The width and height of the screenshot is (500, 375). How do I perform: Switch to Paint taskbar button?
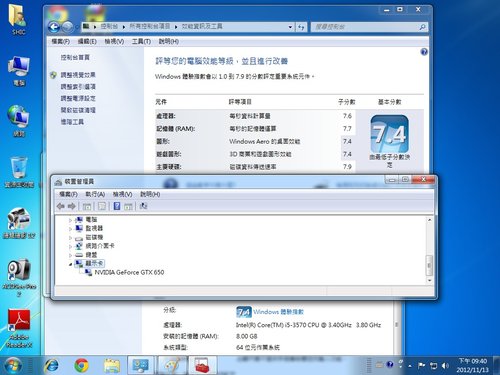click(172, 365)
